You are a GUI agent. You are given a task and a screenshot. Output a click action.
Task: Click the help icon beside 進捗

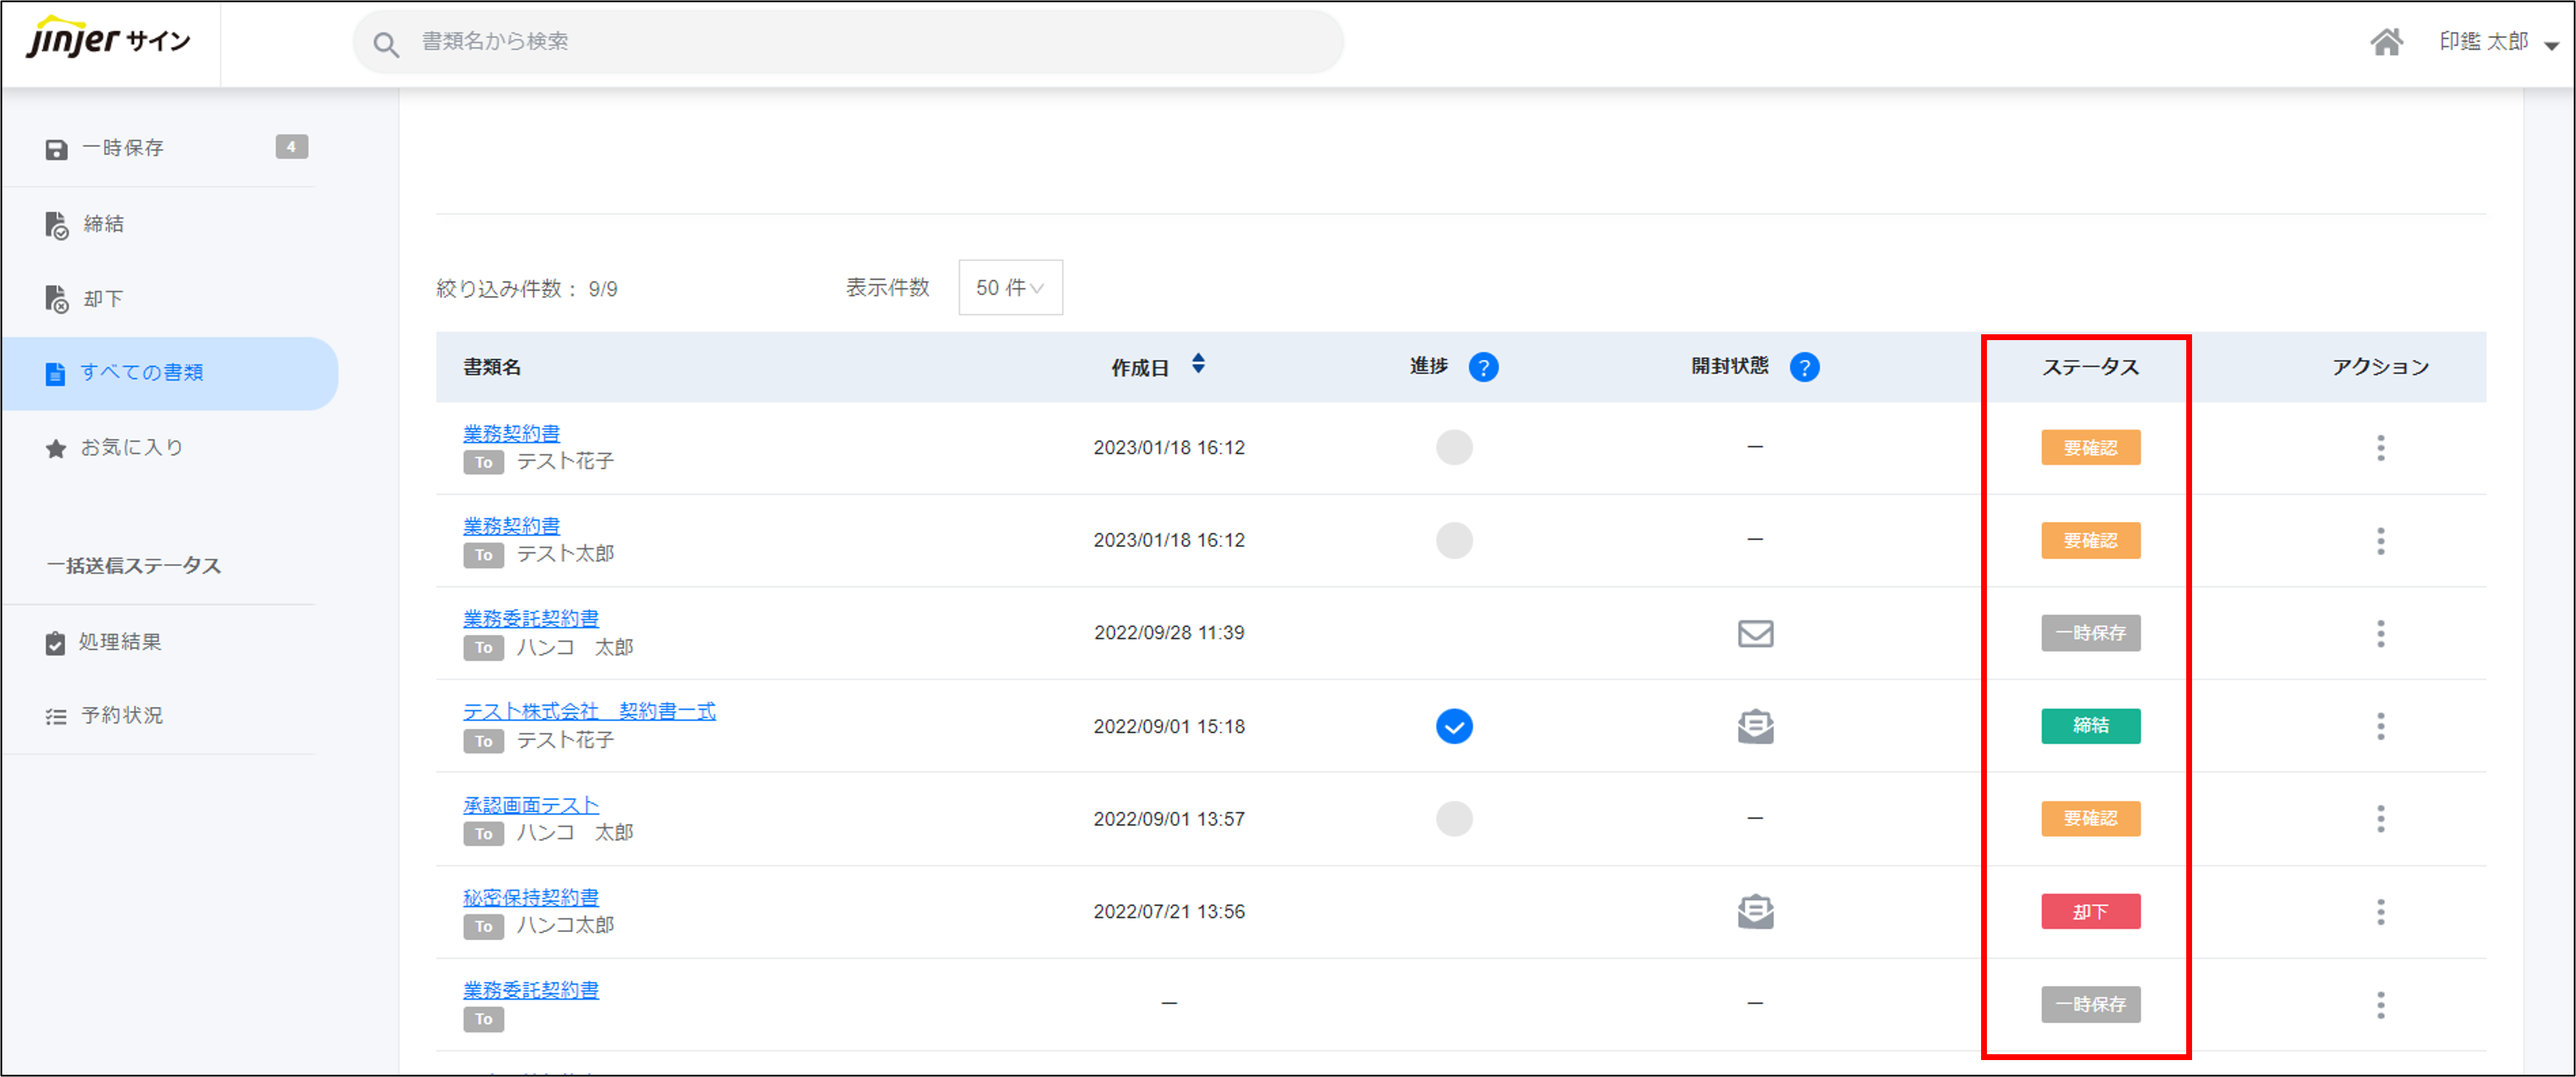tap(1483, 367)
